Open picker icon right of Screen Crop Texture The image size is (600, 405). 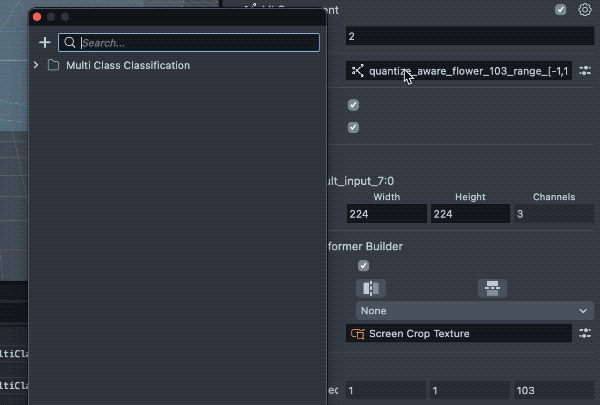click(x=585, y=333)
